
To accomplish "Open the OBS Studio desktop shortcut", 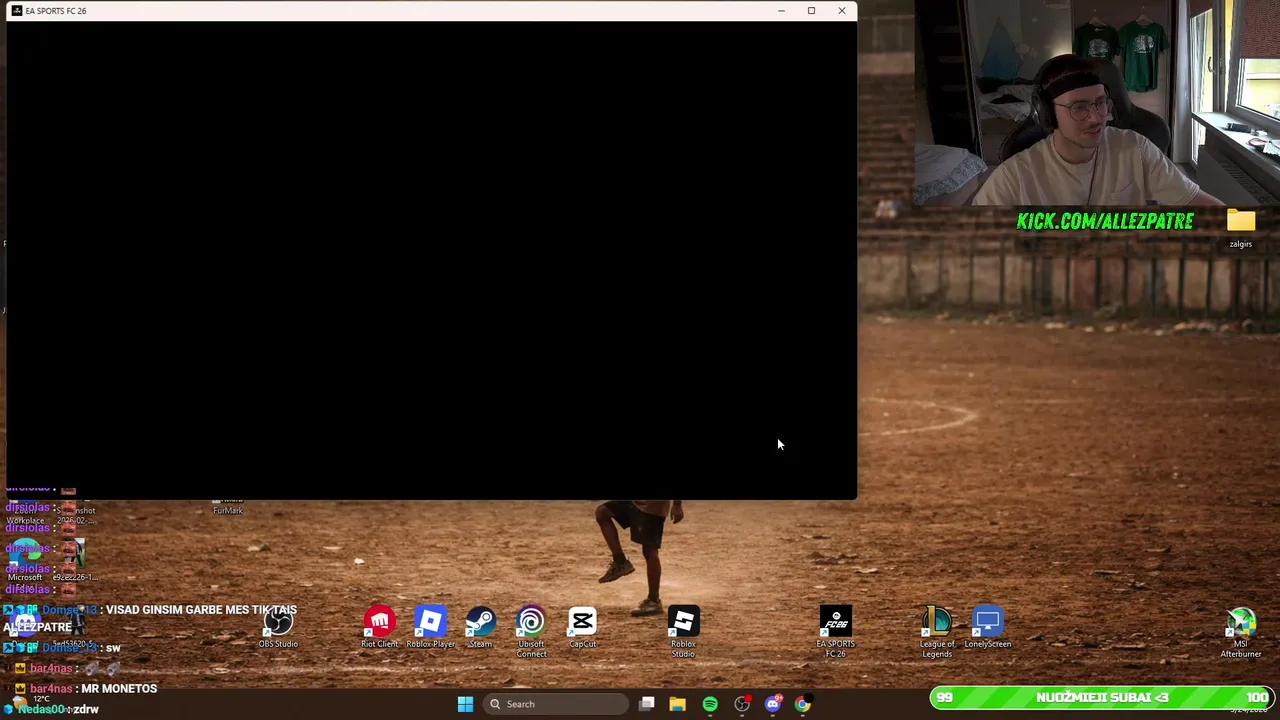I will (278, 627).
